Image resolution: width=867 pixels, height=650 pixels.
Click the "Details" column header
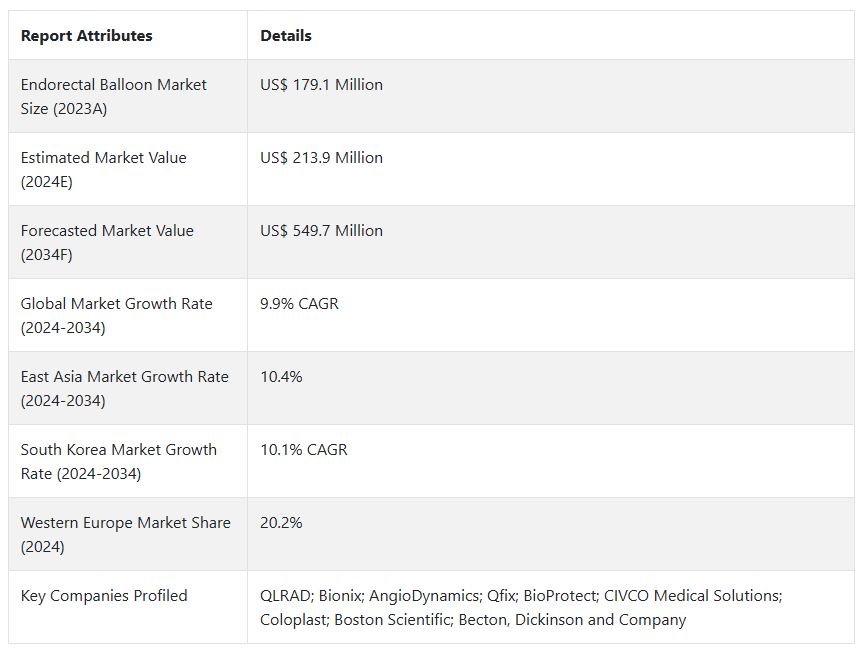[x=286, y=36]
